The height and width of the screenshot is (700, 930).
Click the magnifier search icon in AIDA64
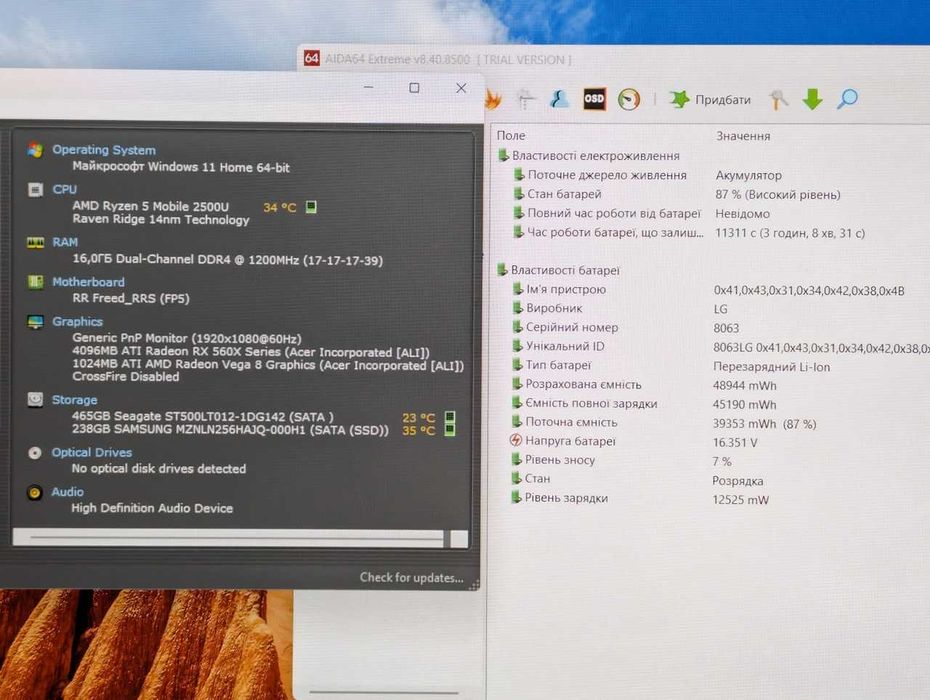click(847, 99)
